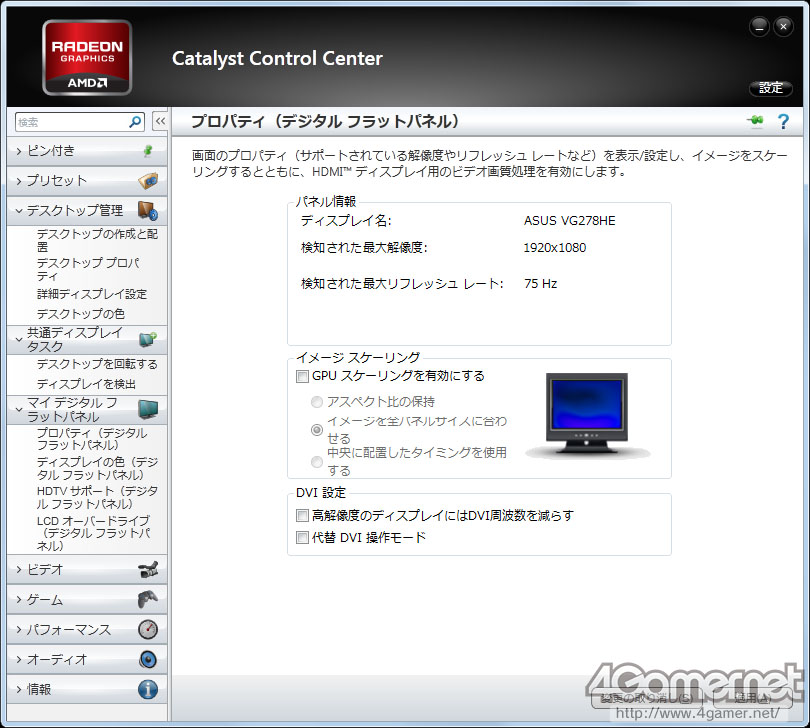Open 詳細ディスプレイ設定 page
This screenshot has width=810, height=728.
click(x=92, y=294)
